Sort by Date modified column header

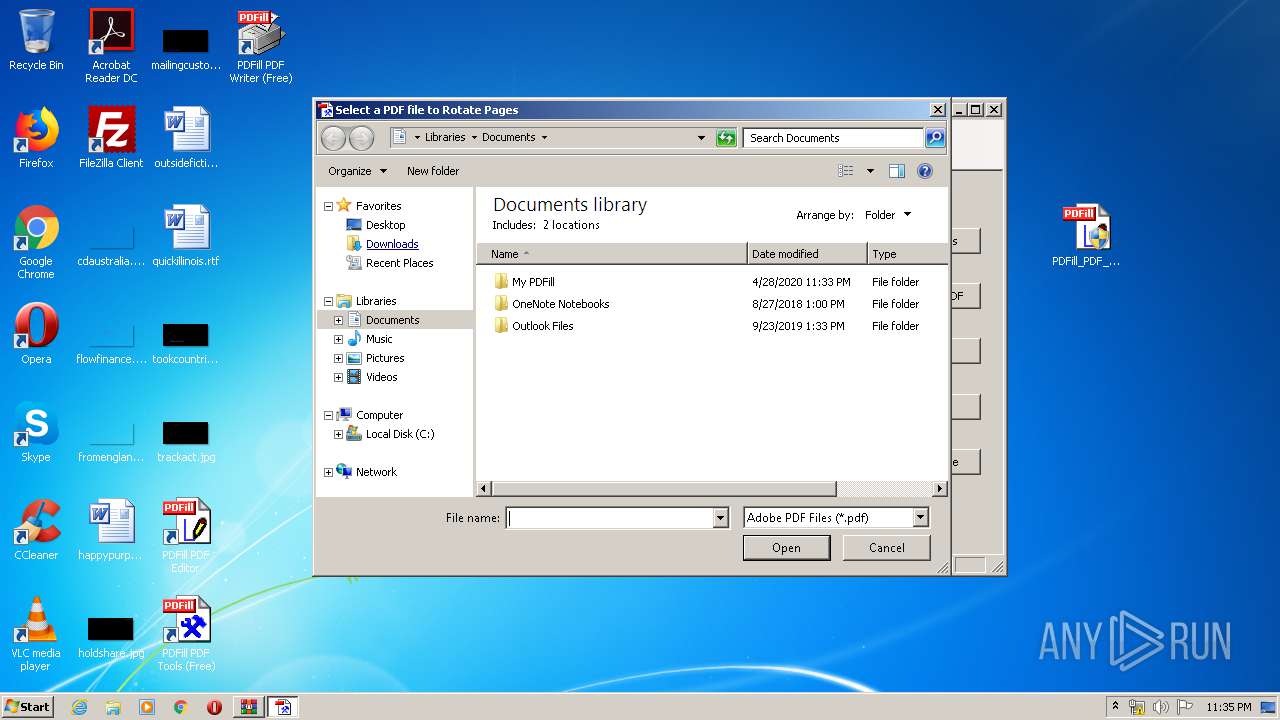[x=807, y=254]
